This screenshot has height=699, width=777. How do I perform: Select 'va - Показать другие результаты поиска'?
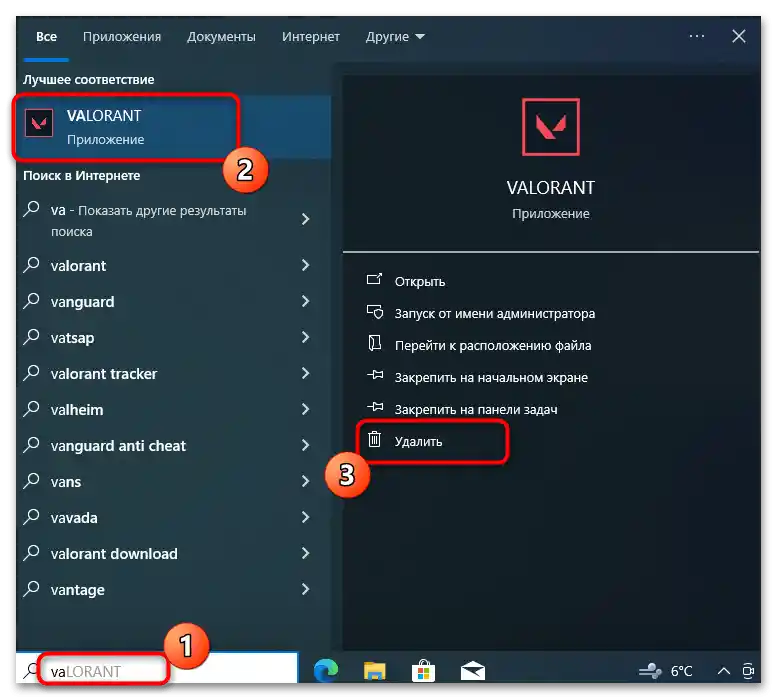(149, 220)
